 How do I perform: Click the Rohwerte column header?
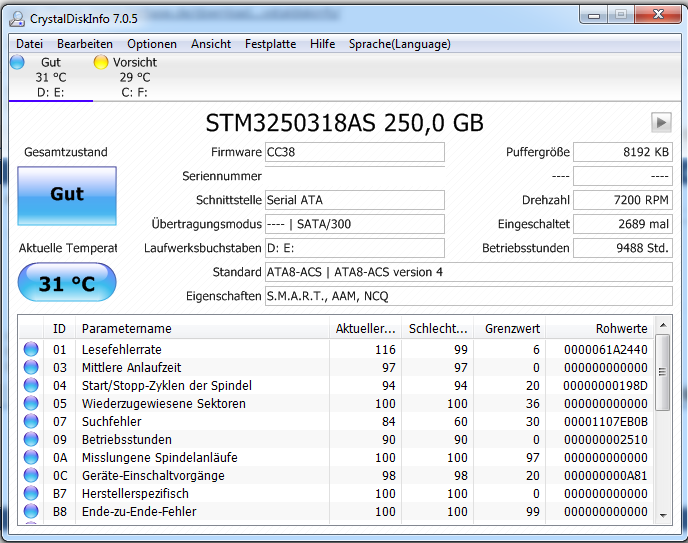tap(600, 329)
